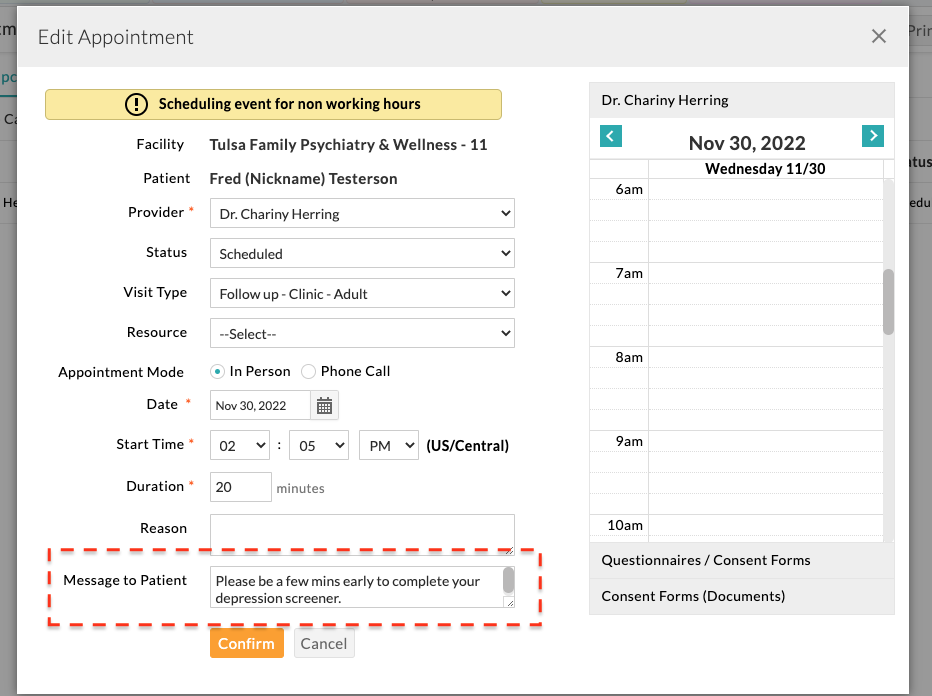
Task: Expand Consent Forms (Documents) section
Action: point(740,596)
